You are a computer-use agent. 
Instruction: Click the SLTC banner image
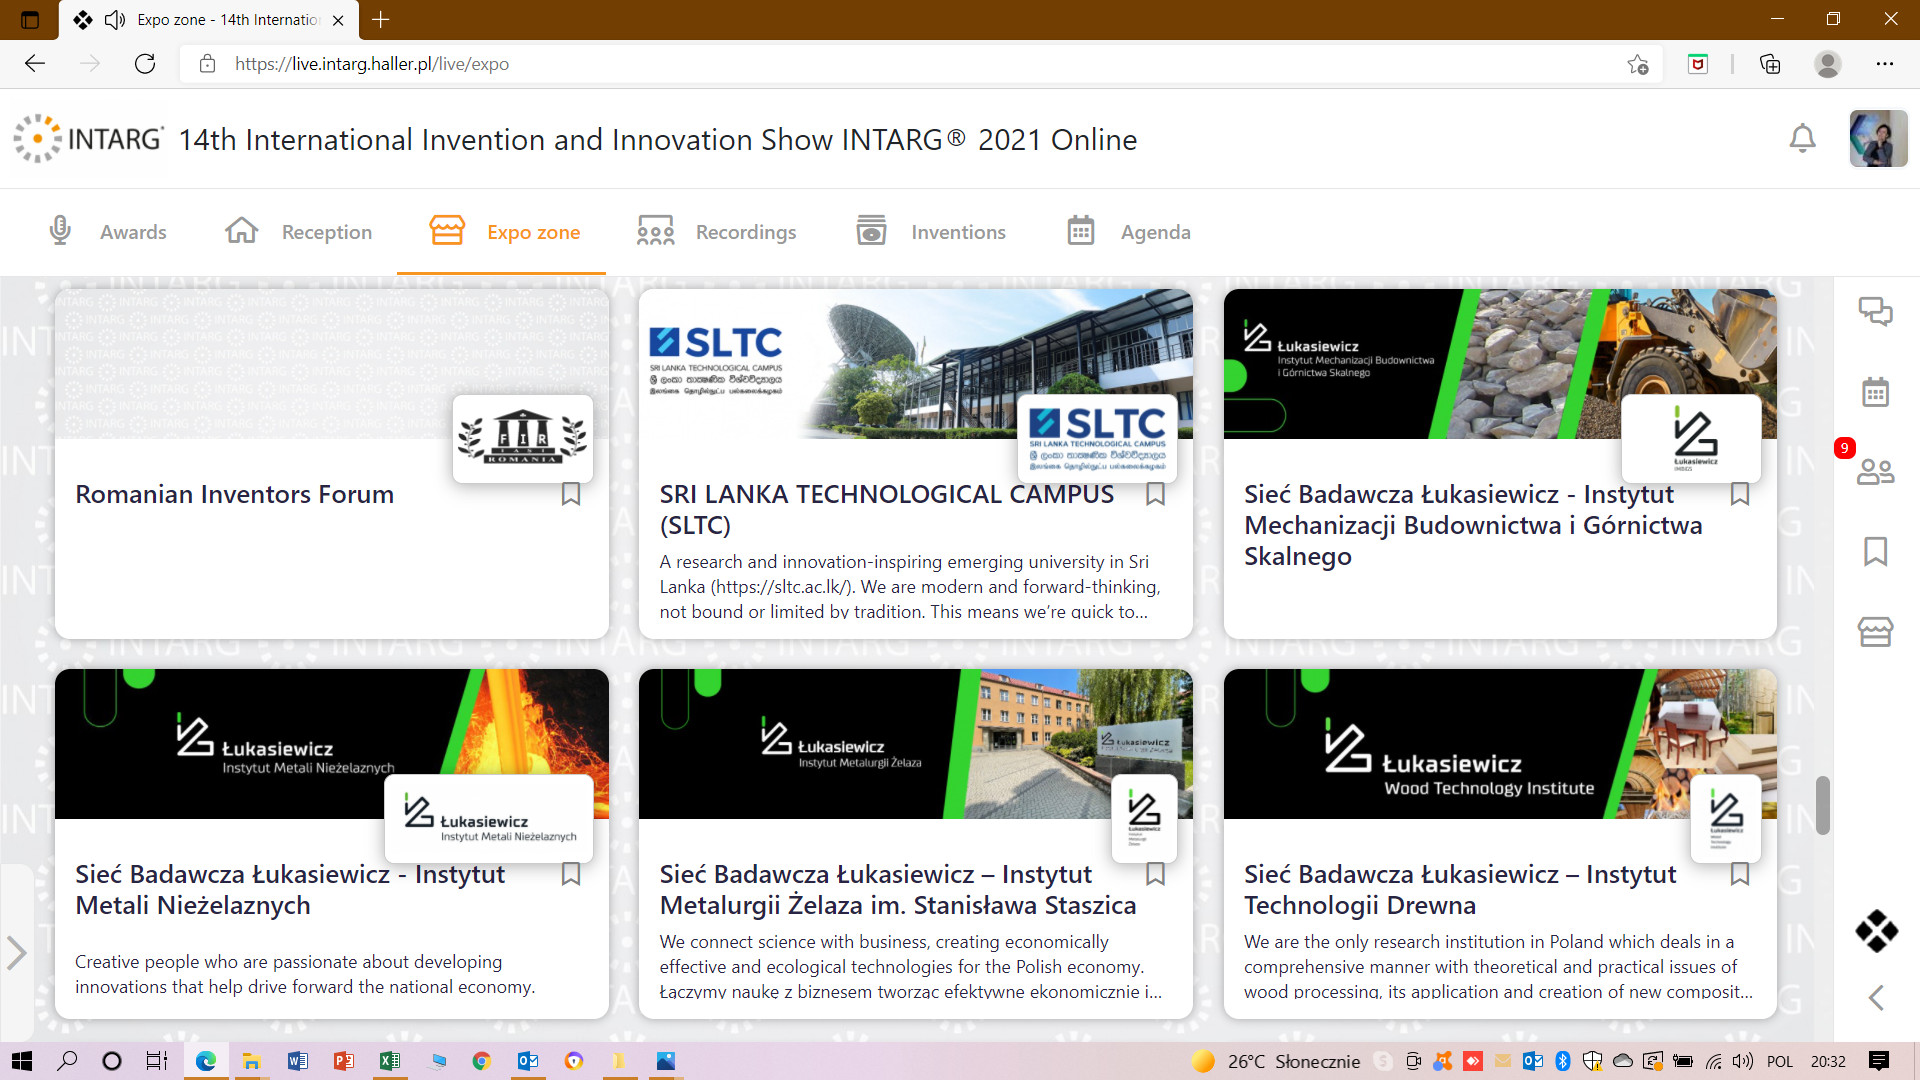[x=915, y=363]
